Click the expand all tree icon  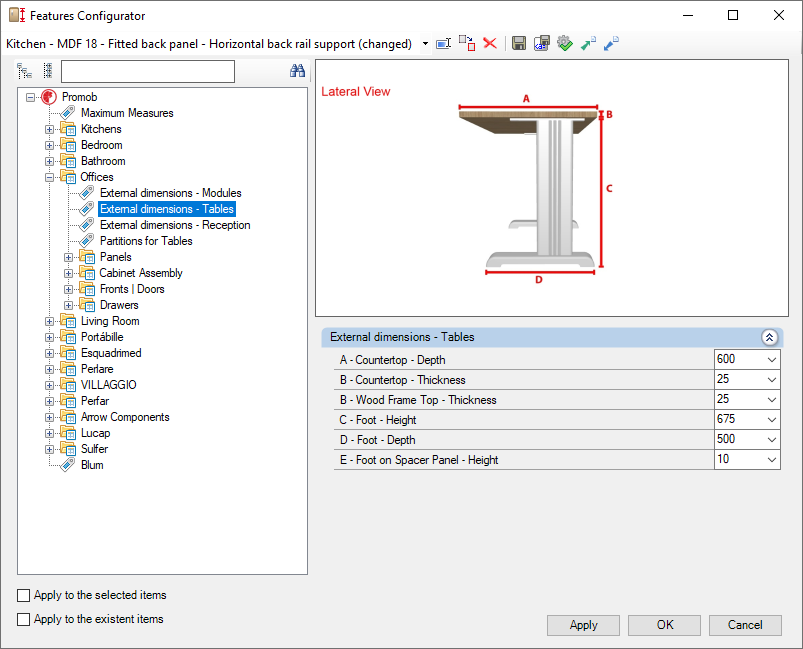(x=24, y=71)
